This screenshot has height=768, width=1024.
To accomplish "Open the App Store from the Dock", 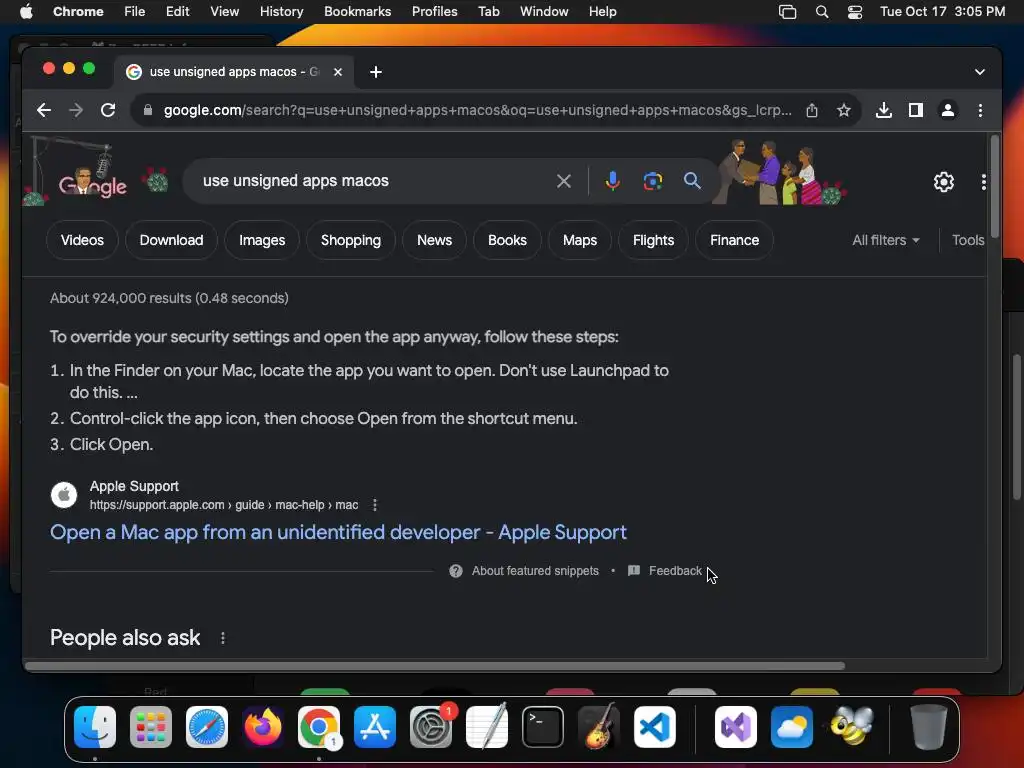I will pyautogui.click(x=375, y=727).
